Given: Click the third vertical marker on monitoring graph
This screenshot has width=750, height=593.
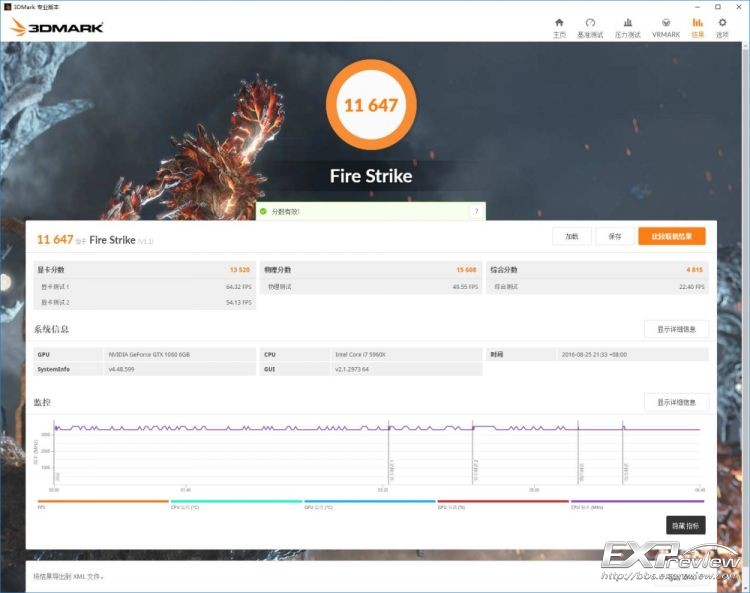Looking at the screenshot, I should [x=578, y=453].
